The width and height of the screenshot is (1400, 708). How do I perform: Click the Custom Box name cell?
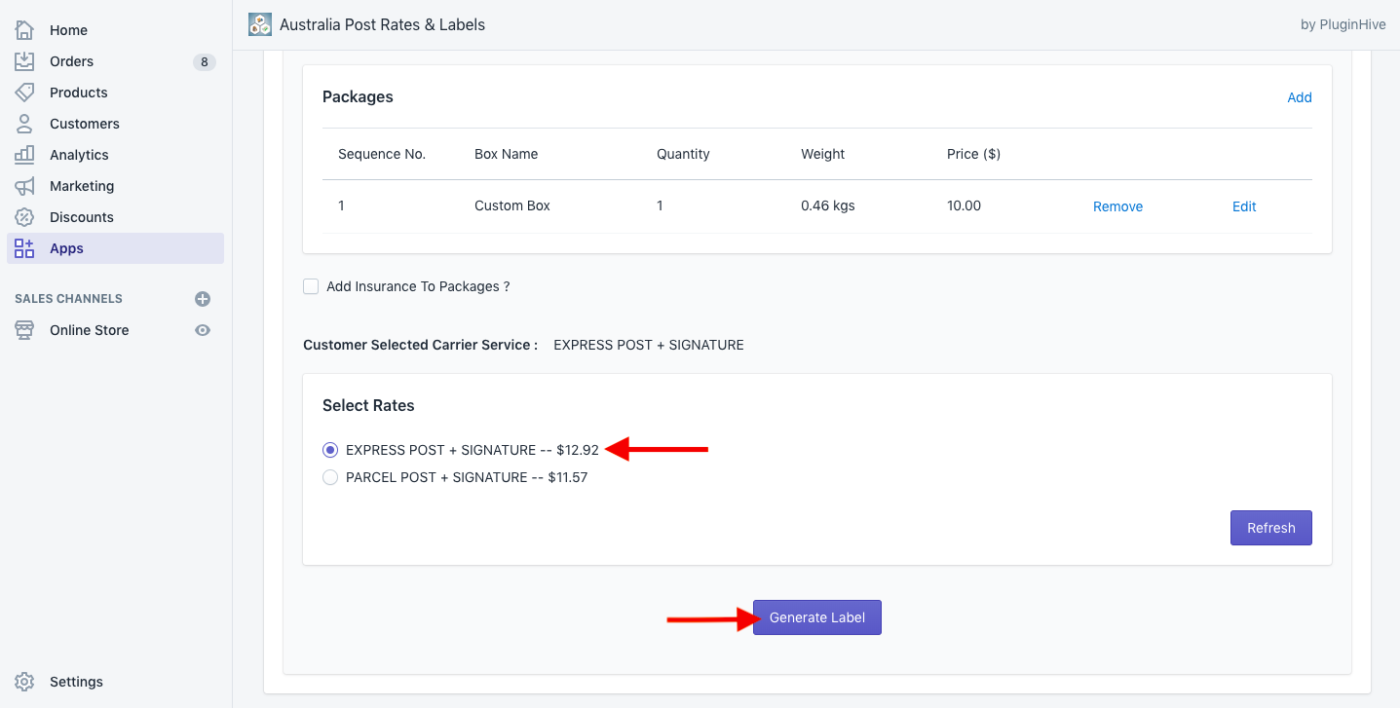click(512, 205)
